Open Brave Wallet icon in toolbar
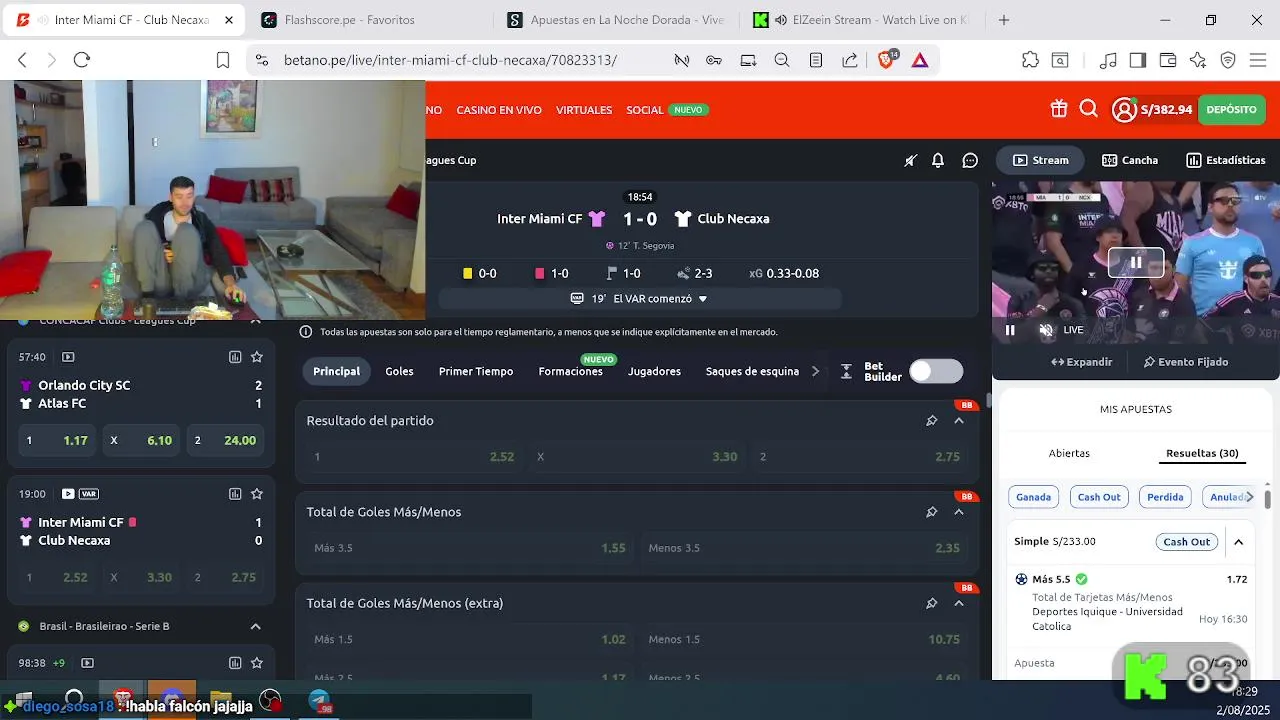This screenshot has height=720, width=1280. 1168,60
